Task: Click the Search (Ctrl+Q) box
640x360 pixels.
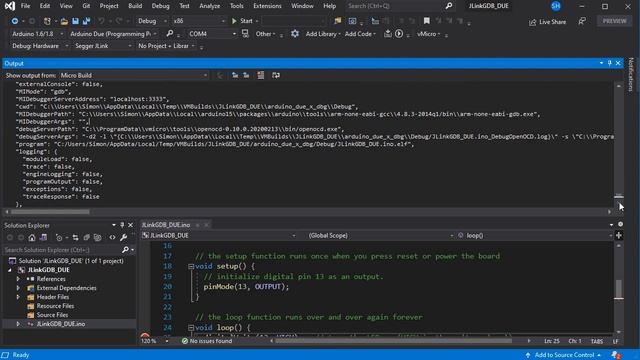Action: [x=400, y=6]
